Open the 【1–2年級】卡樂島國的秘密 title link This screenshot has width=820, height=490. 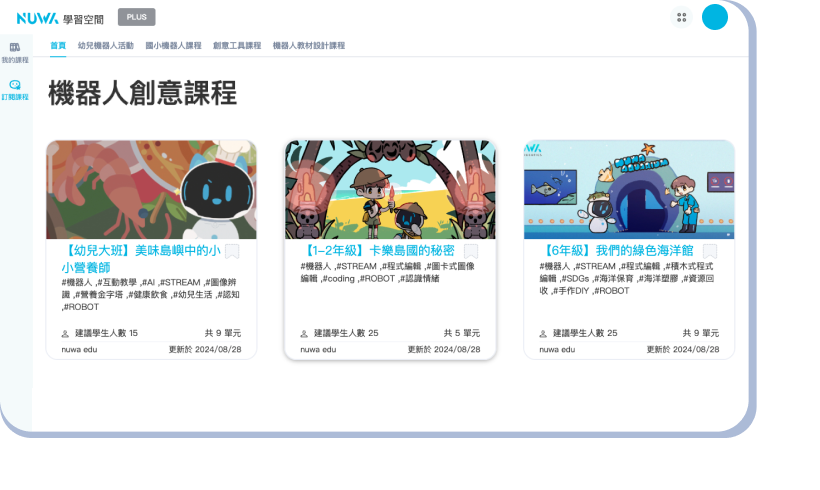coord(378,251)
